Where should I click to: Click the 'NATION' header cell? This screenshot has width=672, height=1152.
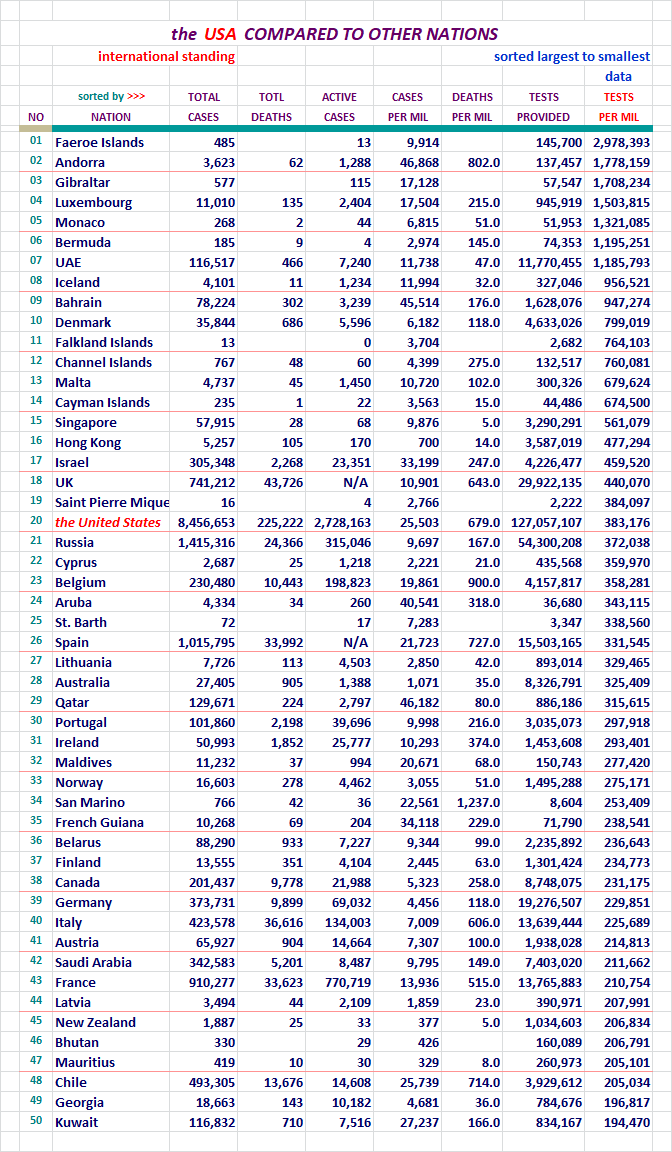111,117
